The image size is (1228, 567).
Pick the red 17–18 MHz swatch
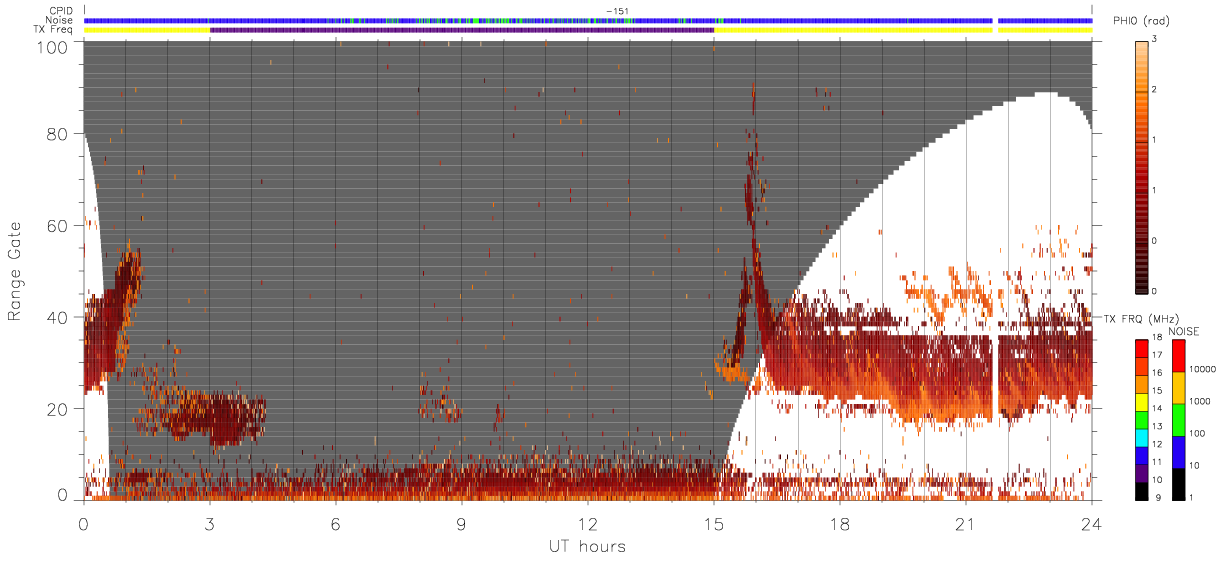point(1141,349)
